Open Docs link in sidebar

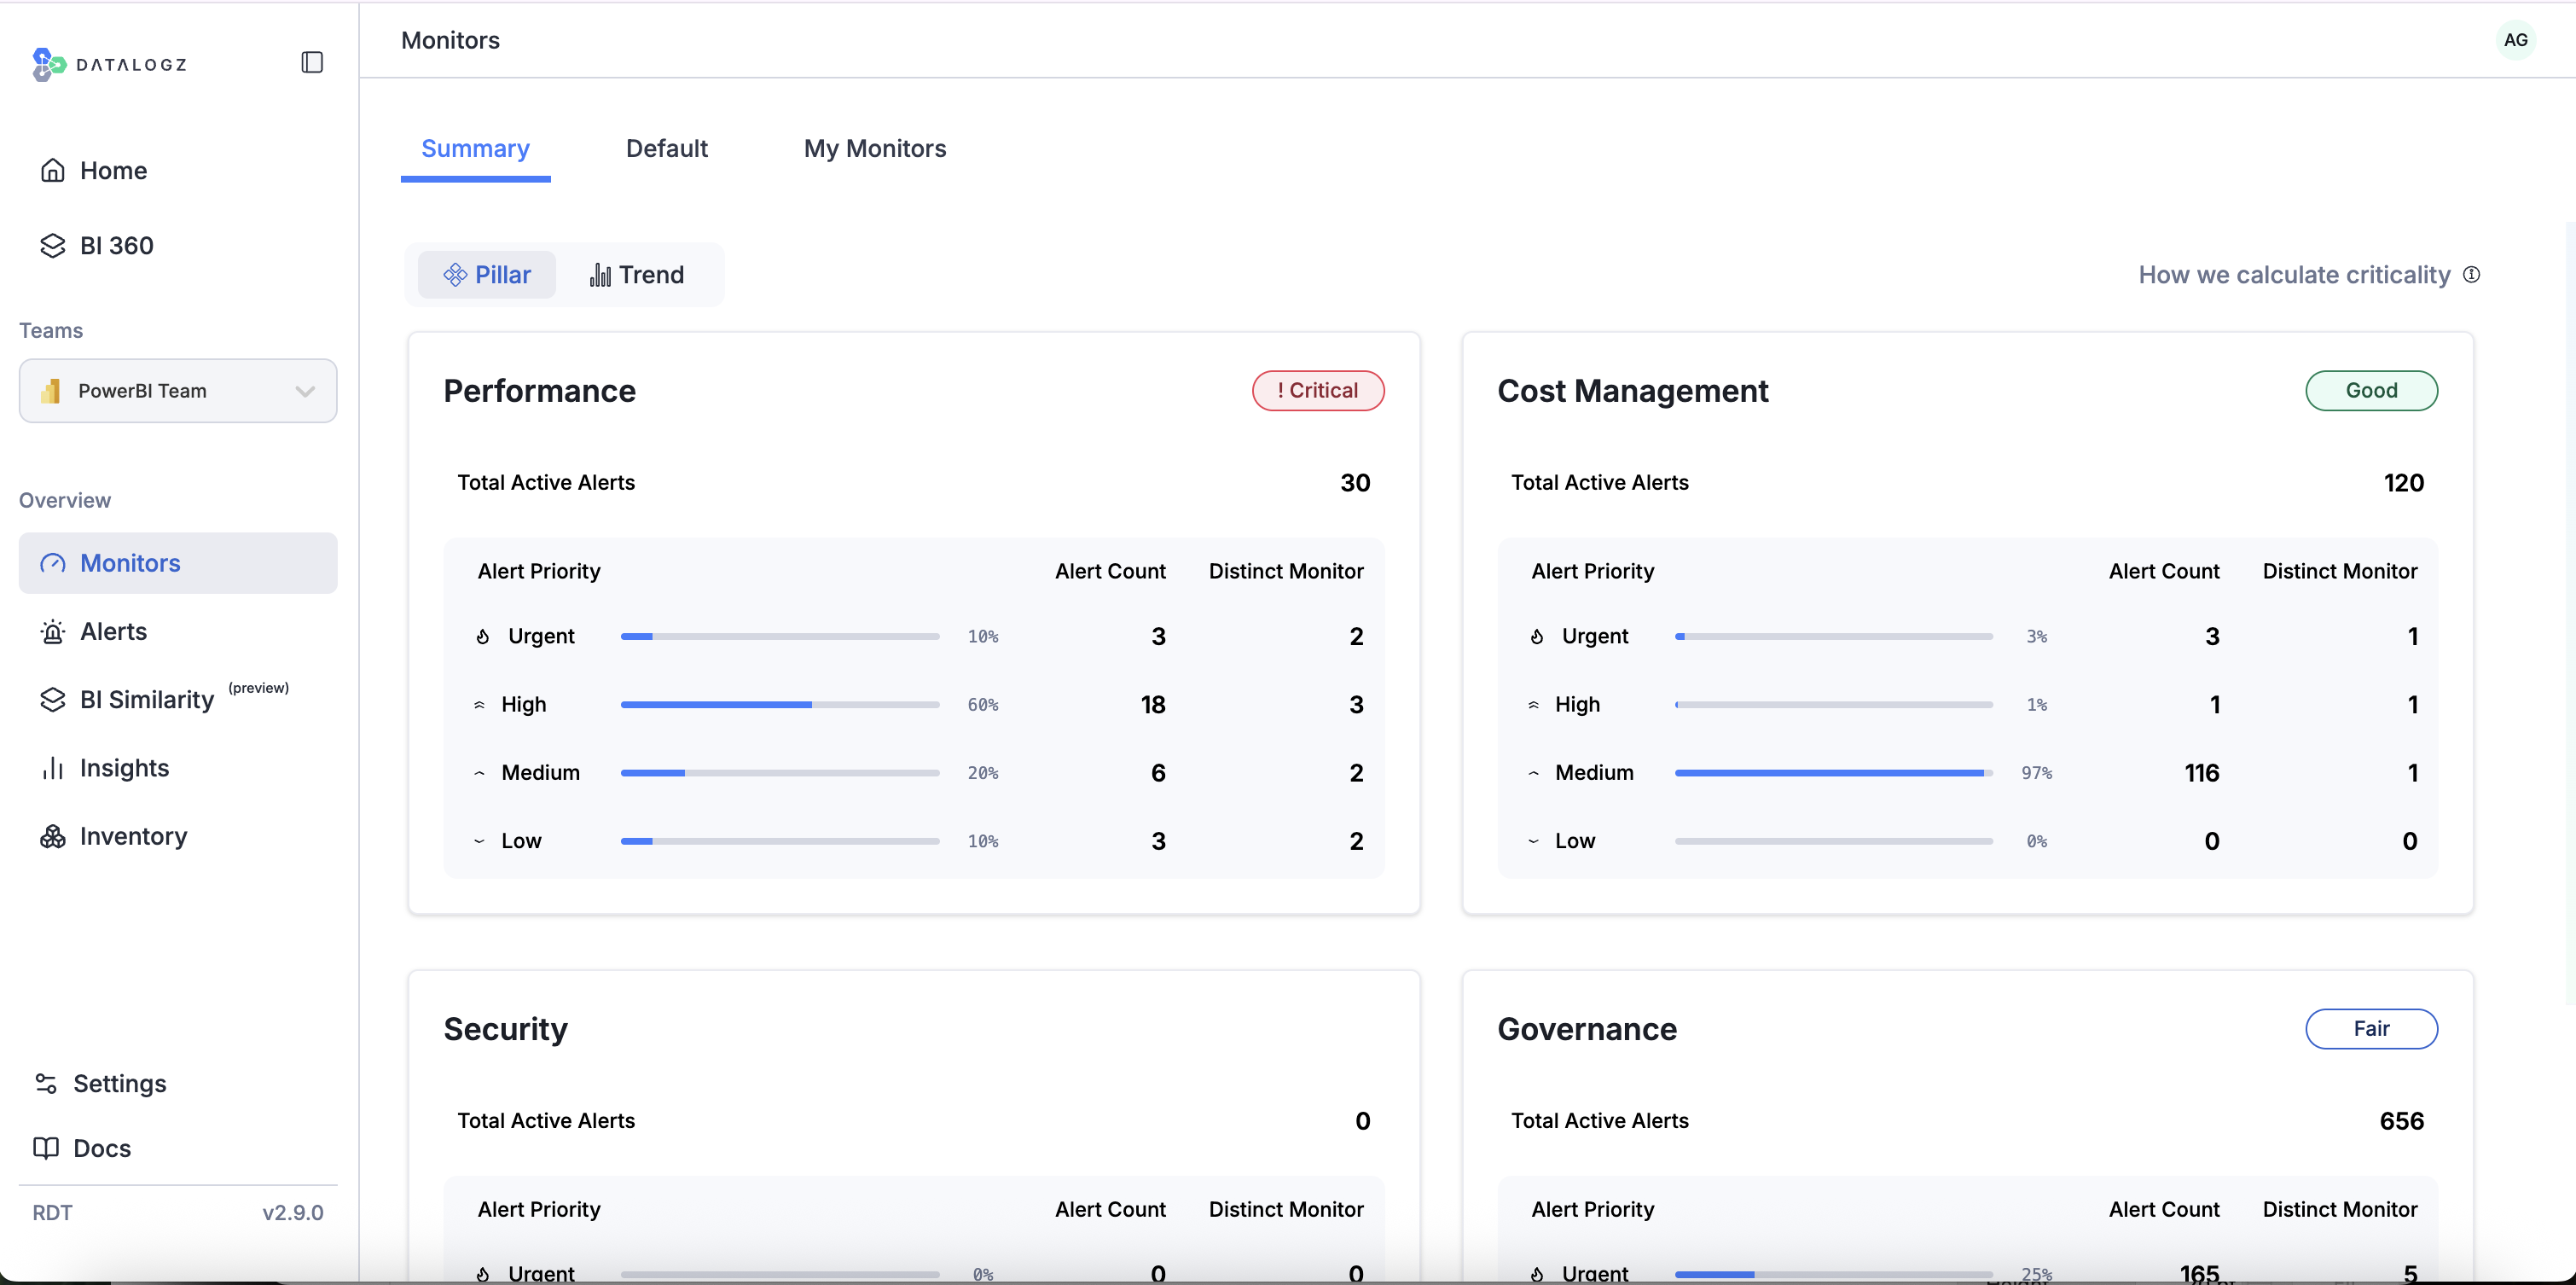coord(102,1148)
